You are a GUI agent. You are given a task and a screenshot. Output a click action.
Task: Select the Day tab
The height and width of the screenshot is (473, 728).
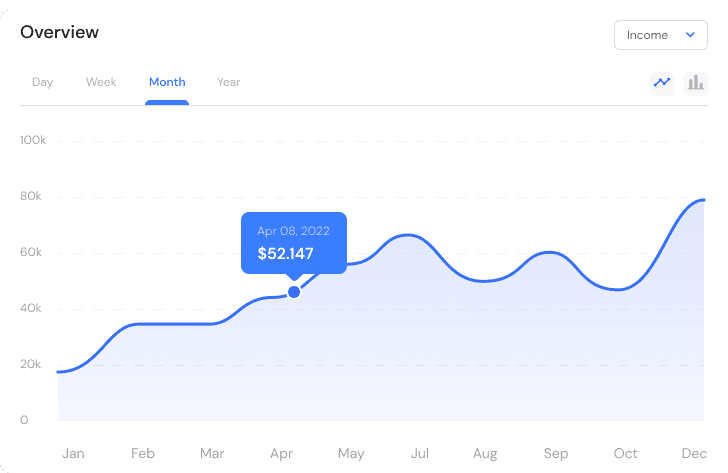[42, 82]
